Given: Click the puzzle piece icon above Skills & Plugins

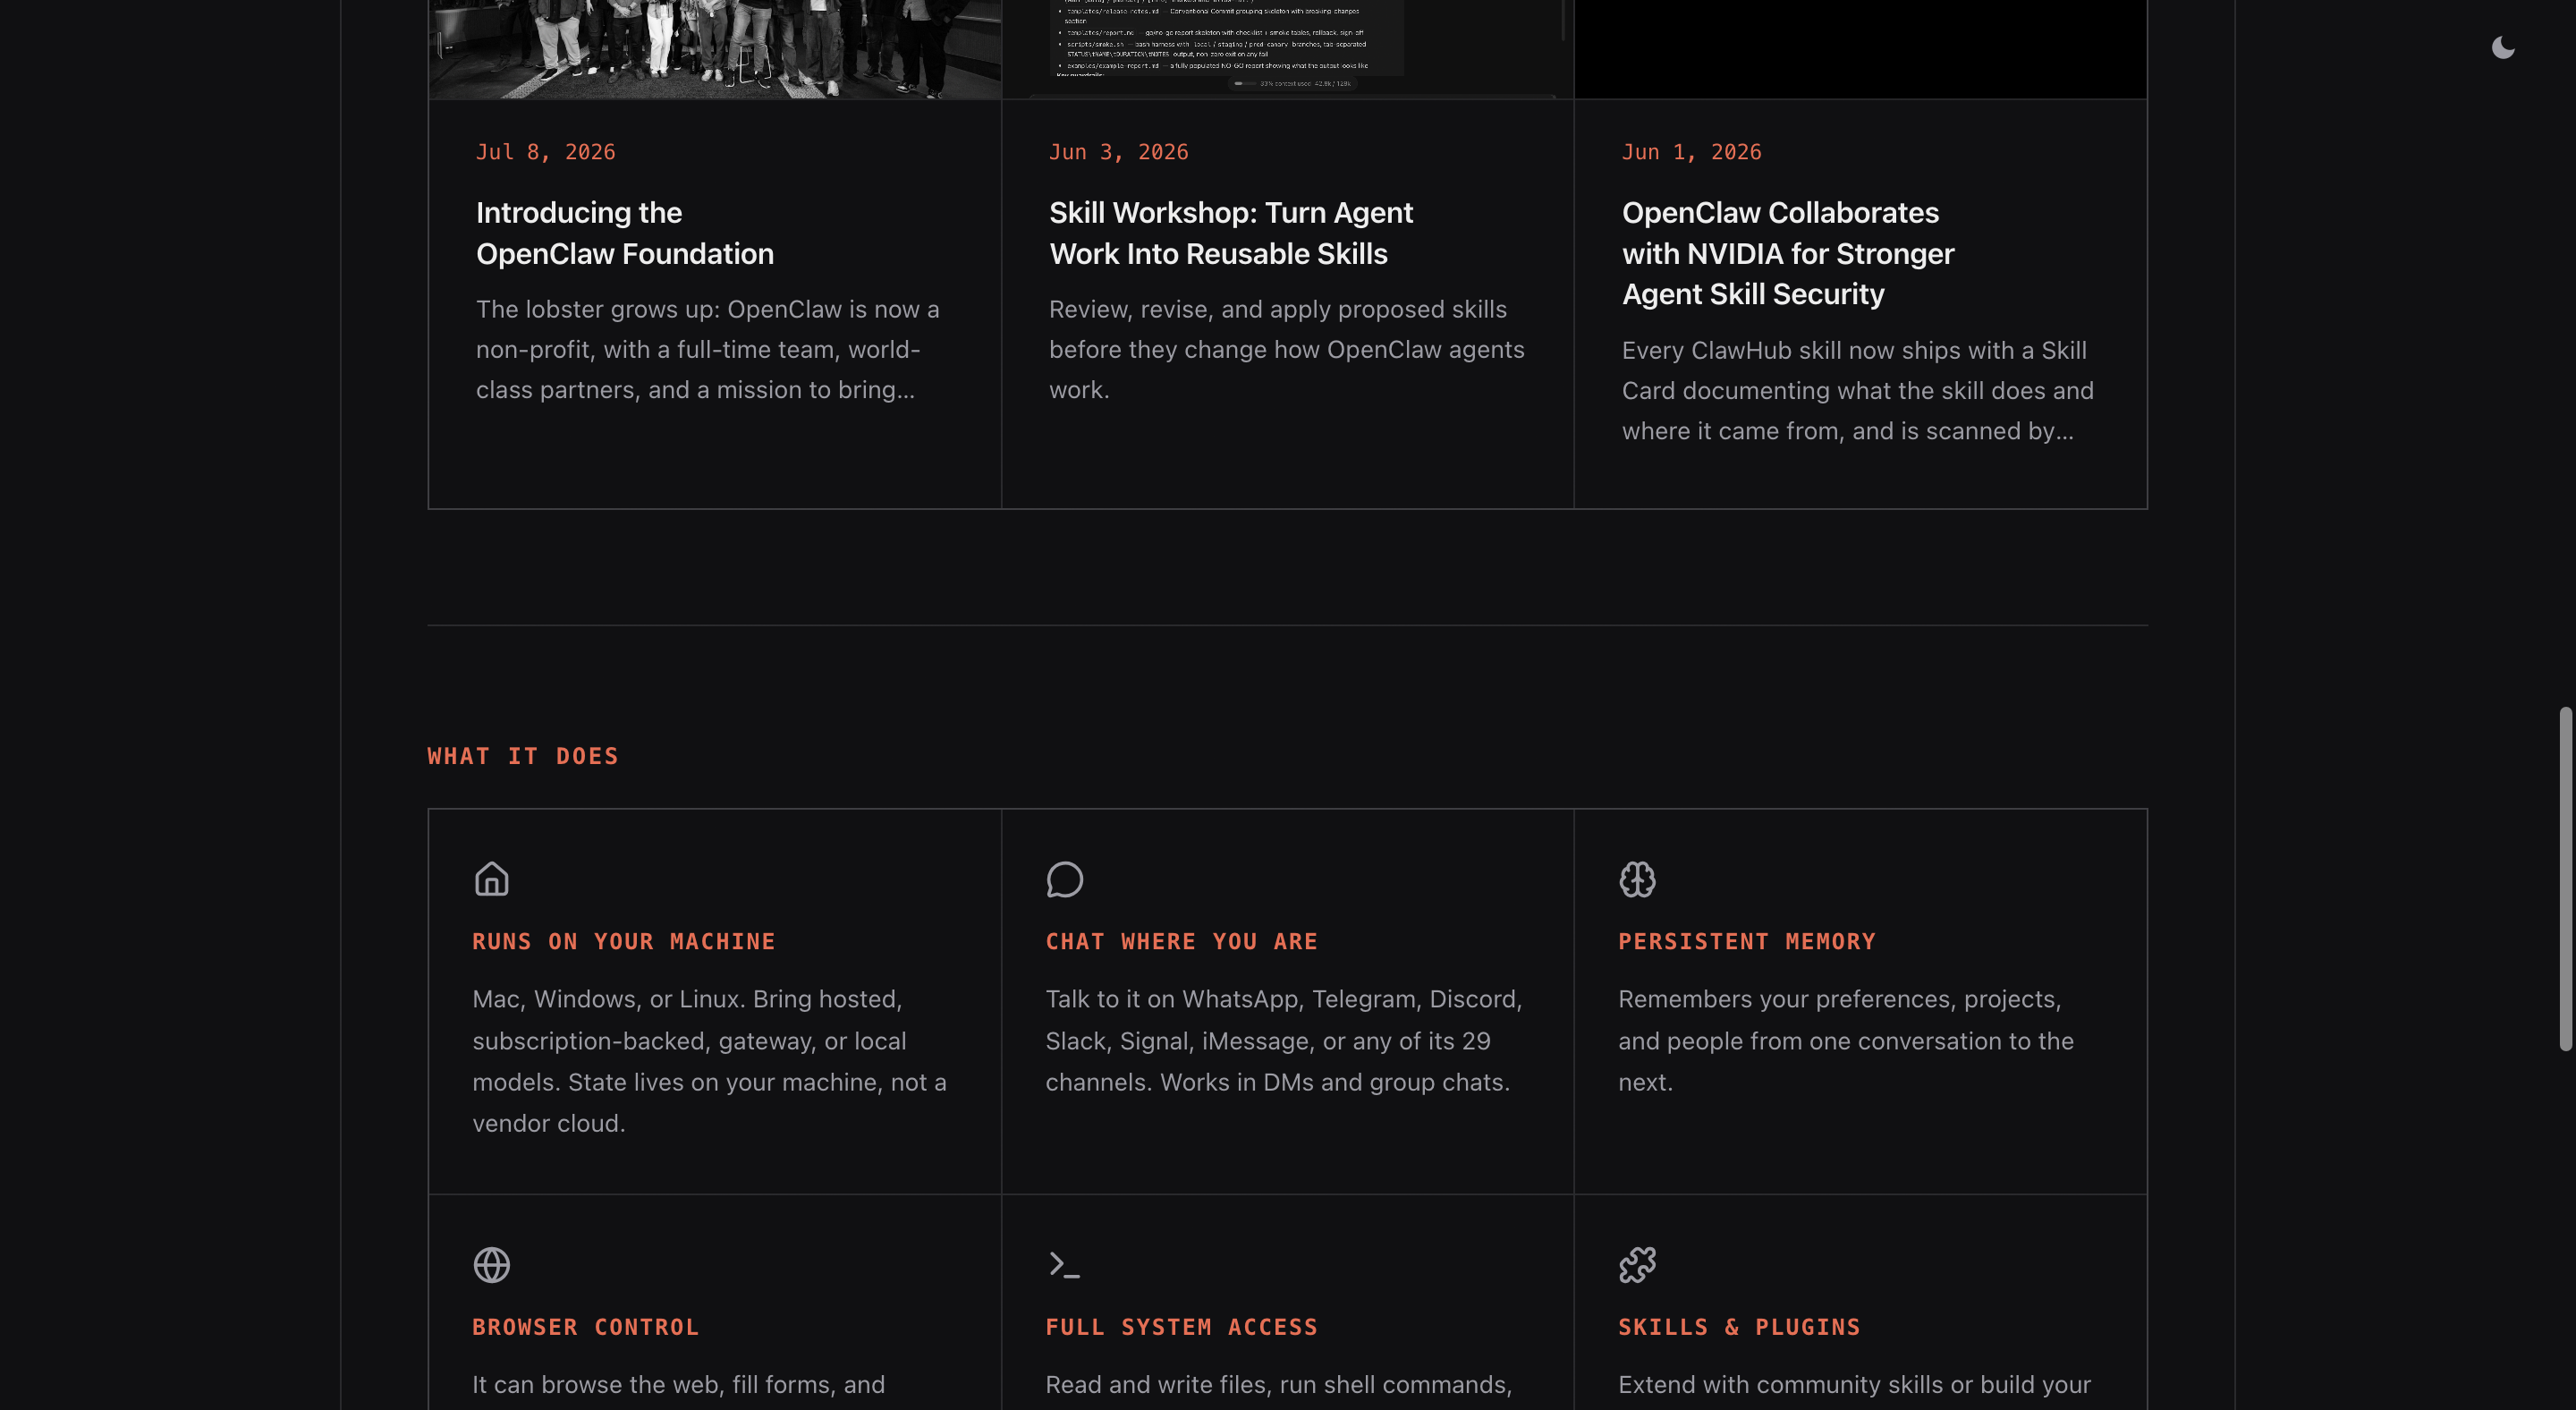Looking at the screenshot, I should coord(1637,1265).
